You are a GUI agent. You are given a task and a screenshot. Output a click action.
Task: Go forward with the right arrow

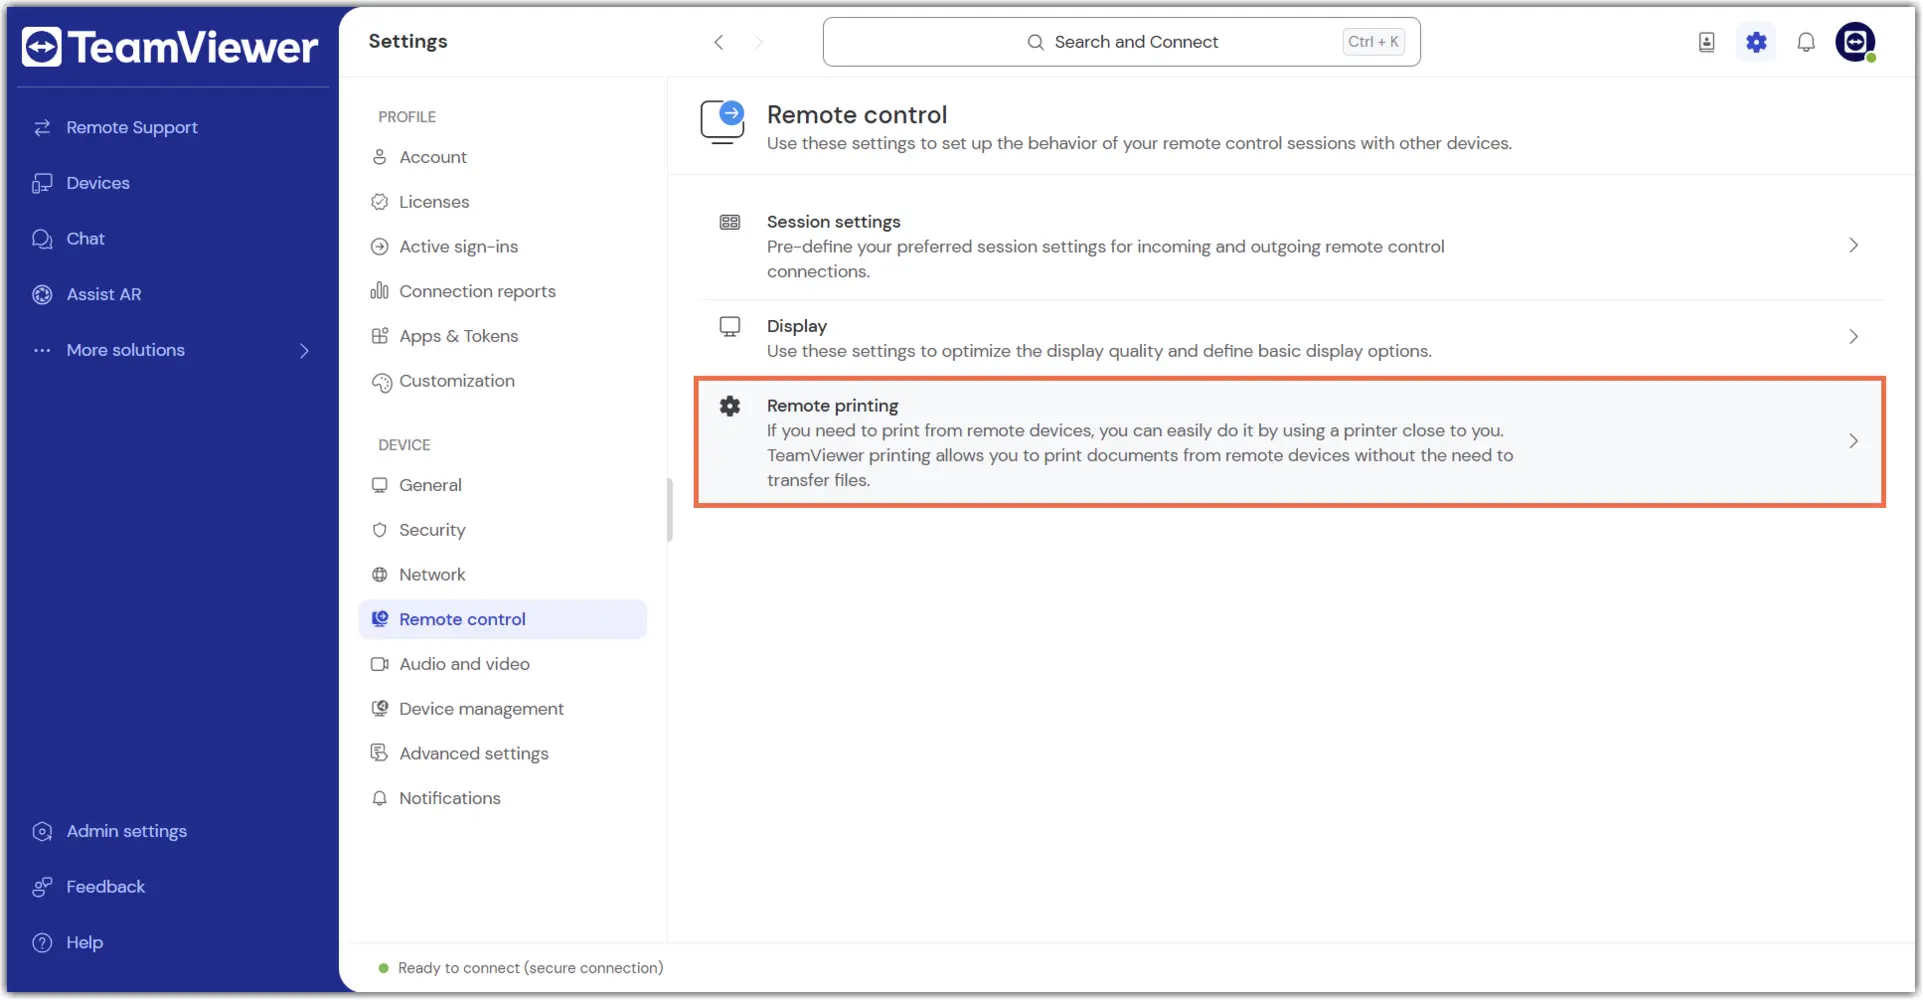pos(759,42)
